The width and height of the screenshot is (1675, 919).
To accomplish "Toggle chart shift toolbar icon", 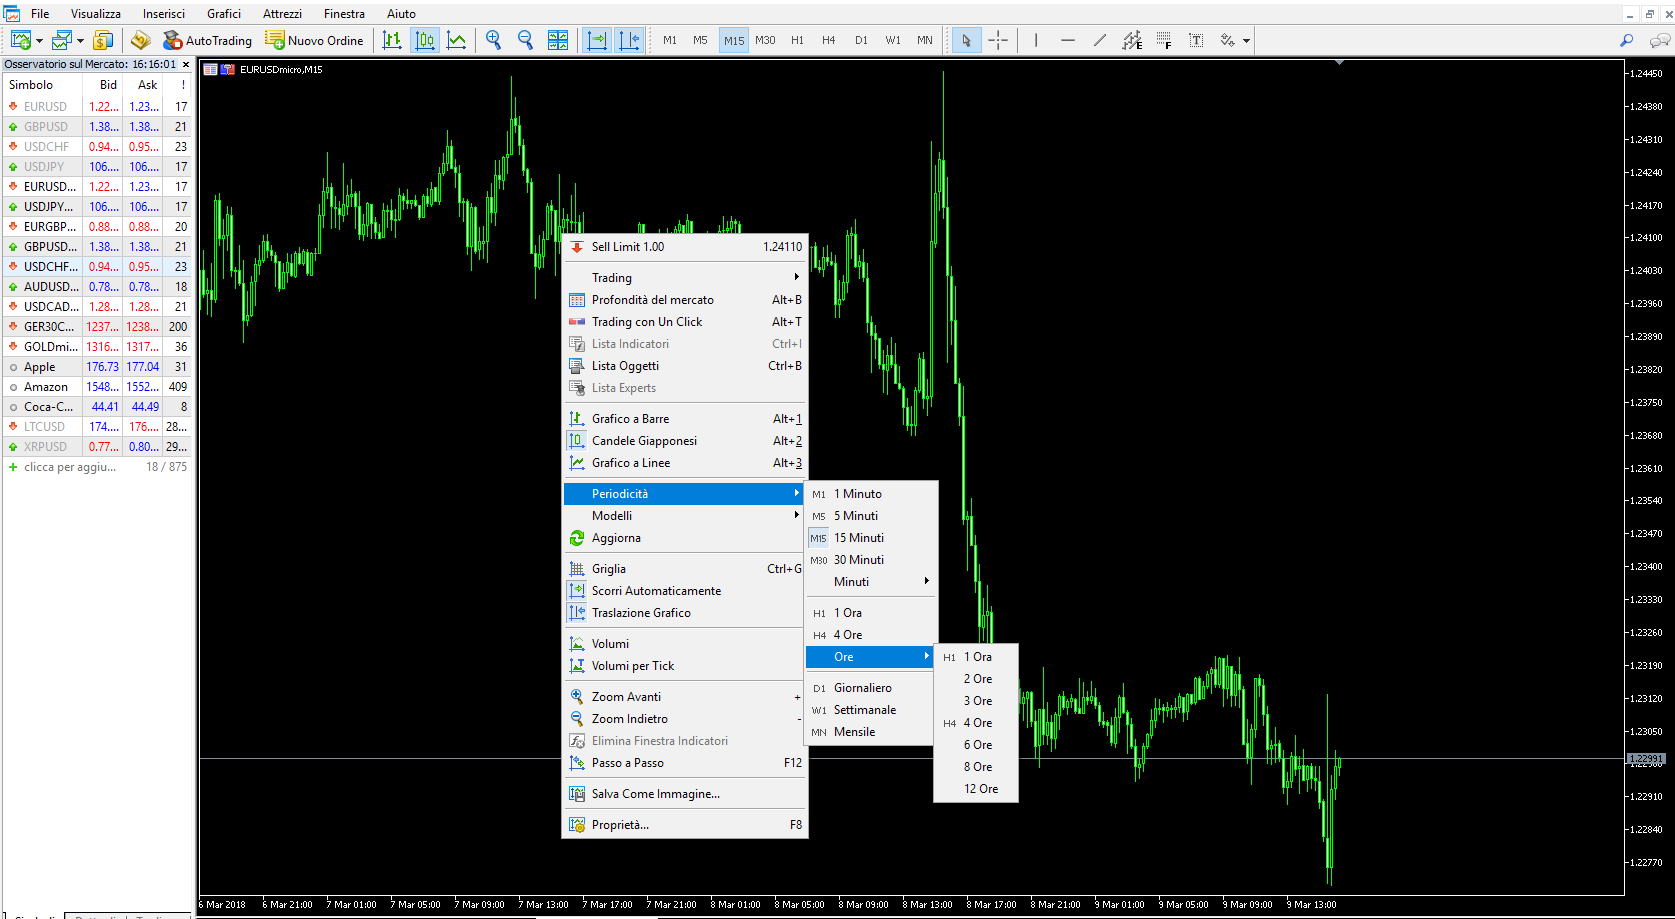I will [x=629, y=40].
